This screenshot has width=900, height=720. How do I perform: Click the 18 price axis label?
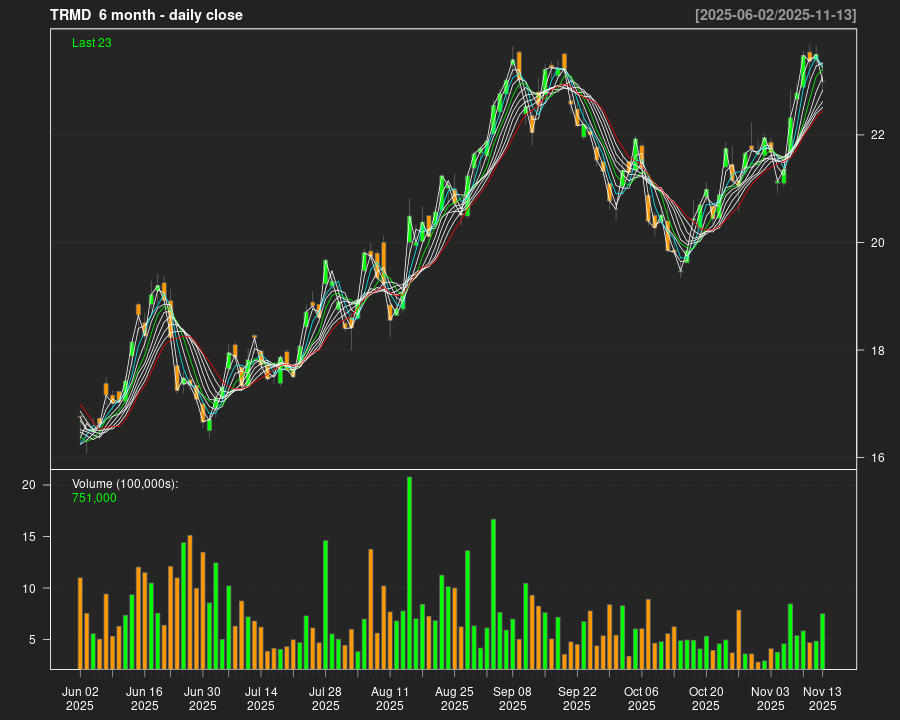[877, 351]
